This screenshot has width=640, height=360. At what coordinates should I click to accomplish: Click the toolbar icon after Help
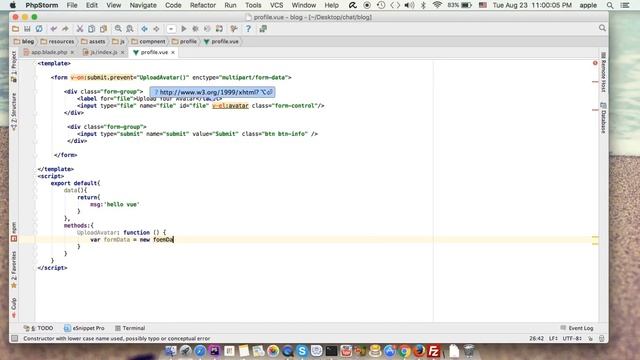tap(263, 29)
